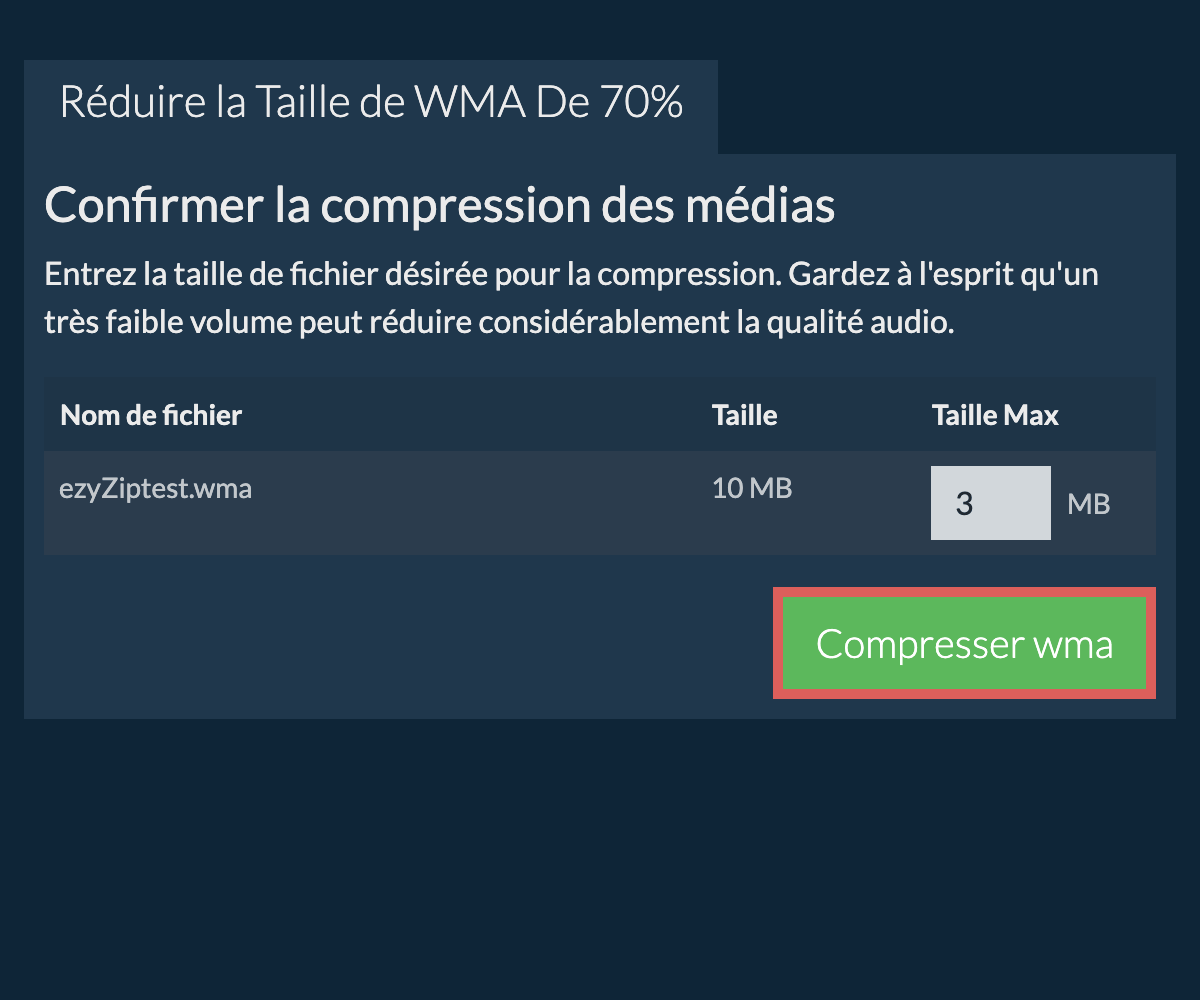Click the 70% text in the tab title
This screenshot has width=1200, height=1000.
click(641, 103)
